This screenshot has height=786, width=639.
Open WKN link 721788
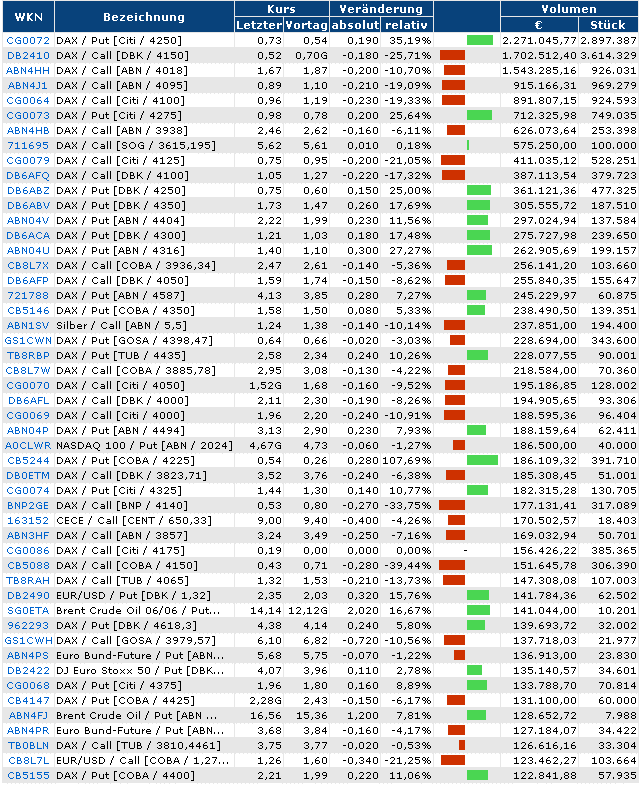28,296
